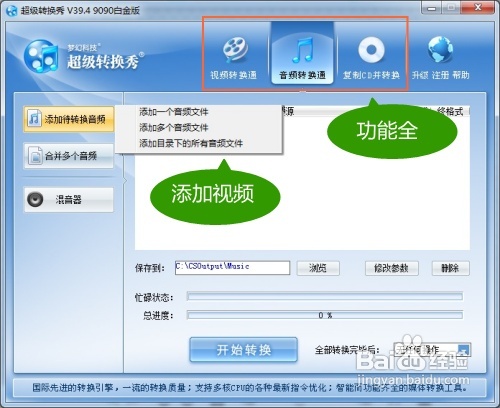Click the save path field C:\CSOutput\Music
The width and height of the screenshot is (500, 408).
232,267
